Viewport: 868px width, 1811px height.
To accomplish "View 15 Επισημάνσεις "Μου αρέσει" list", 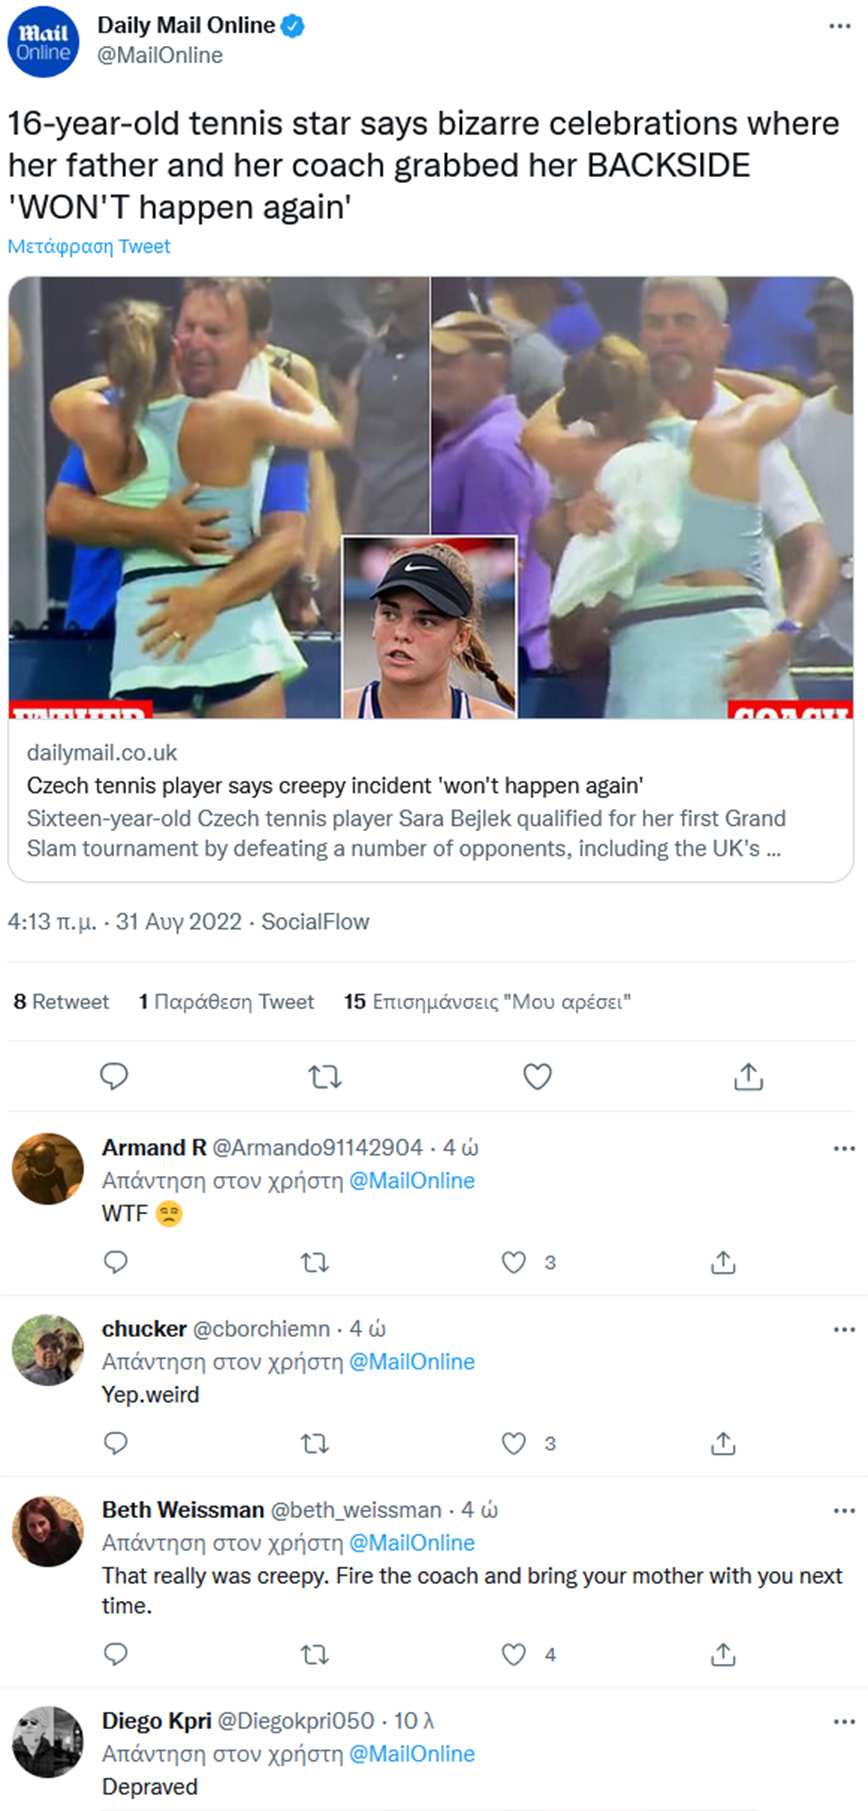I will tap(487, 1001).
